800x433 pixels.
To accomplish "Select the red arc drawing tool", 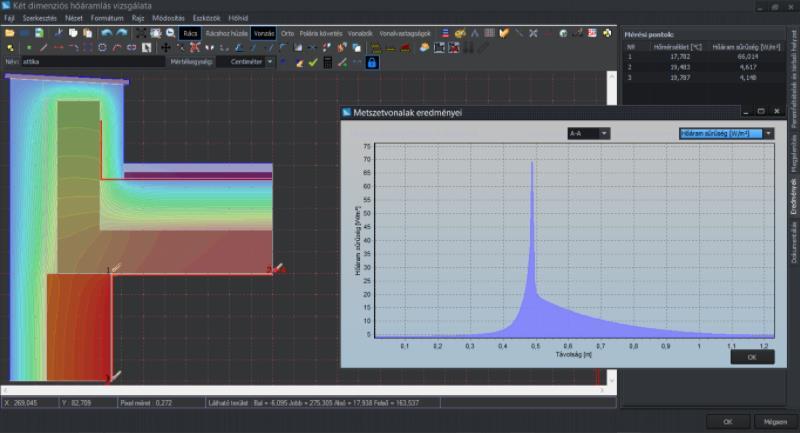I will coord(117,47).
